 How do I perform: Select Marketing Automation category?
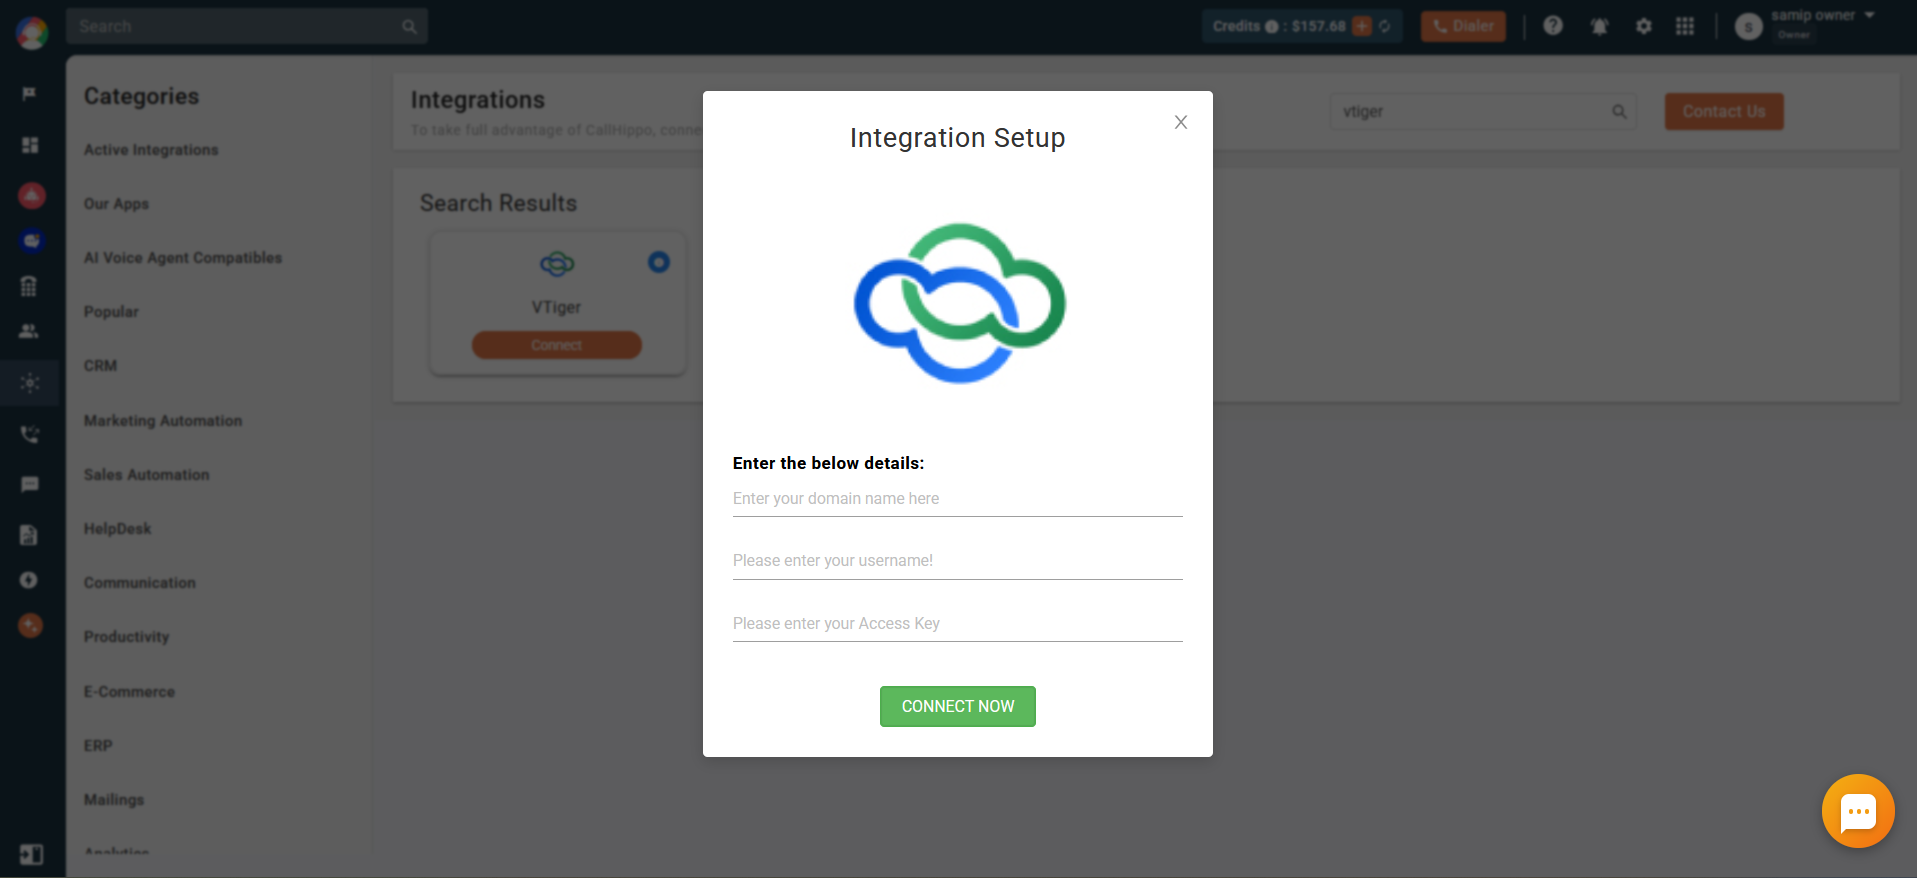coord(163,420)
